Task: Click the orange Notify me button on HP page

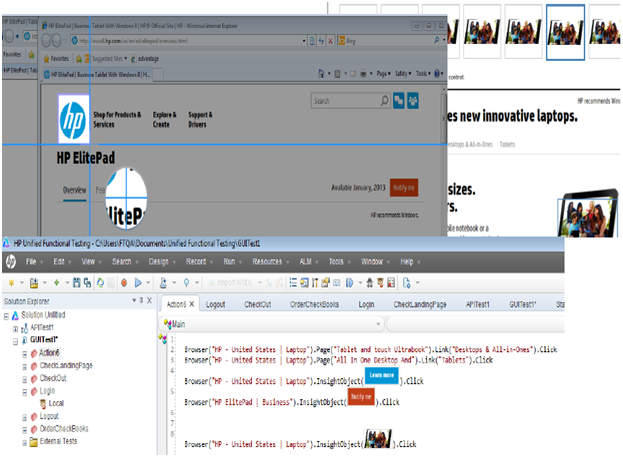Action: [x=404, y=188]
